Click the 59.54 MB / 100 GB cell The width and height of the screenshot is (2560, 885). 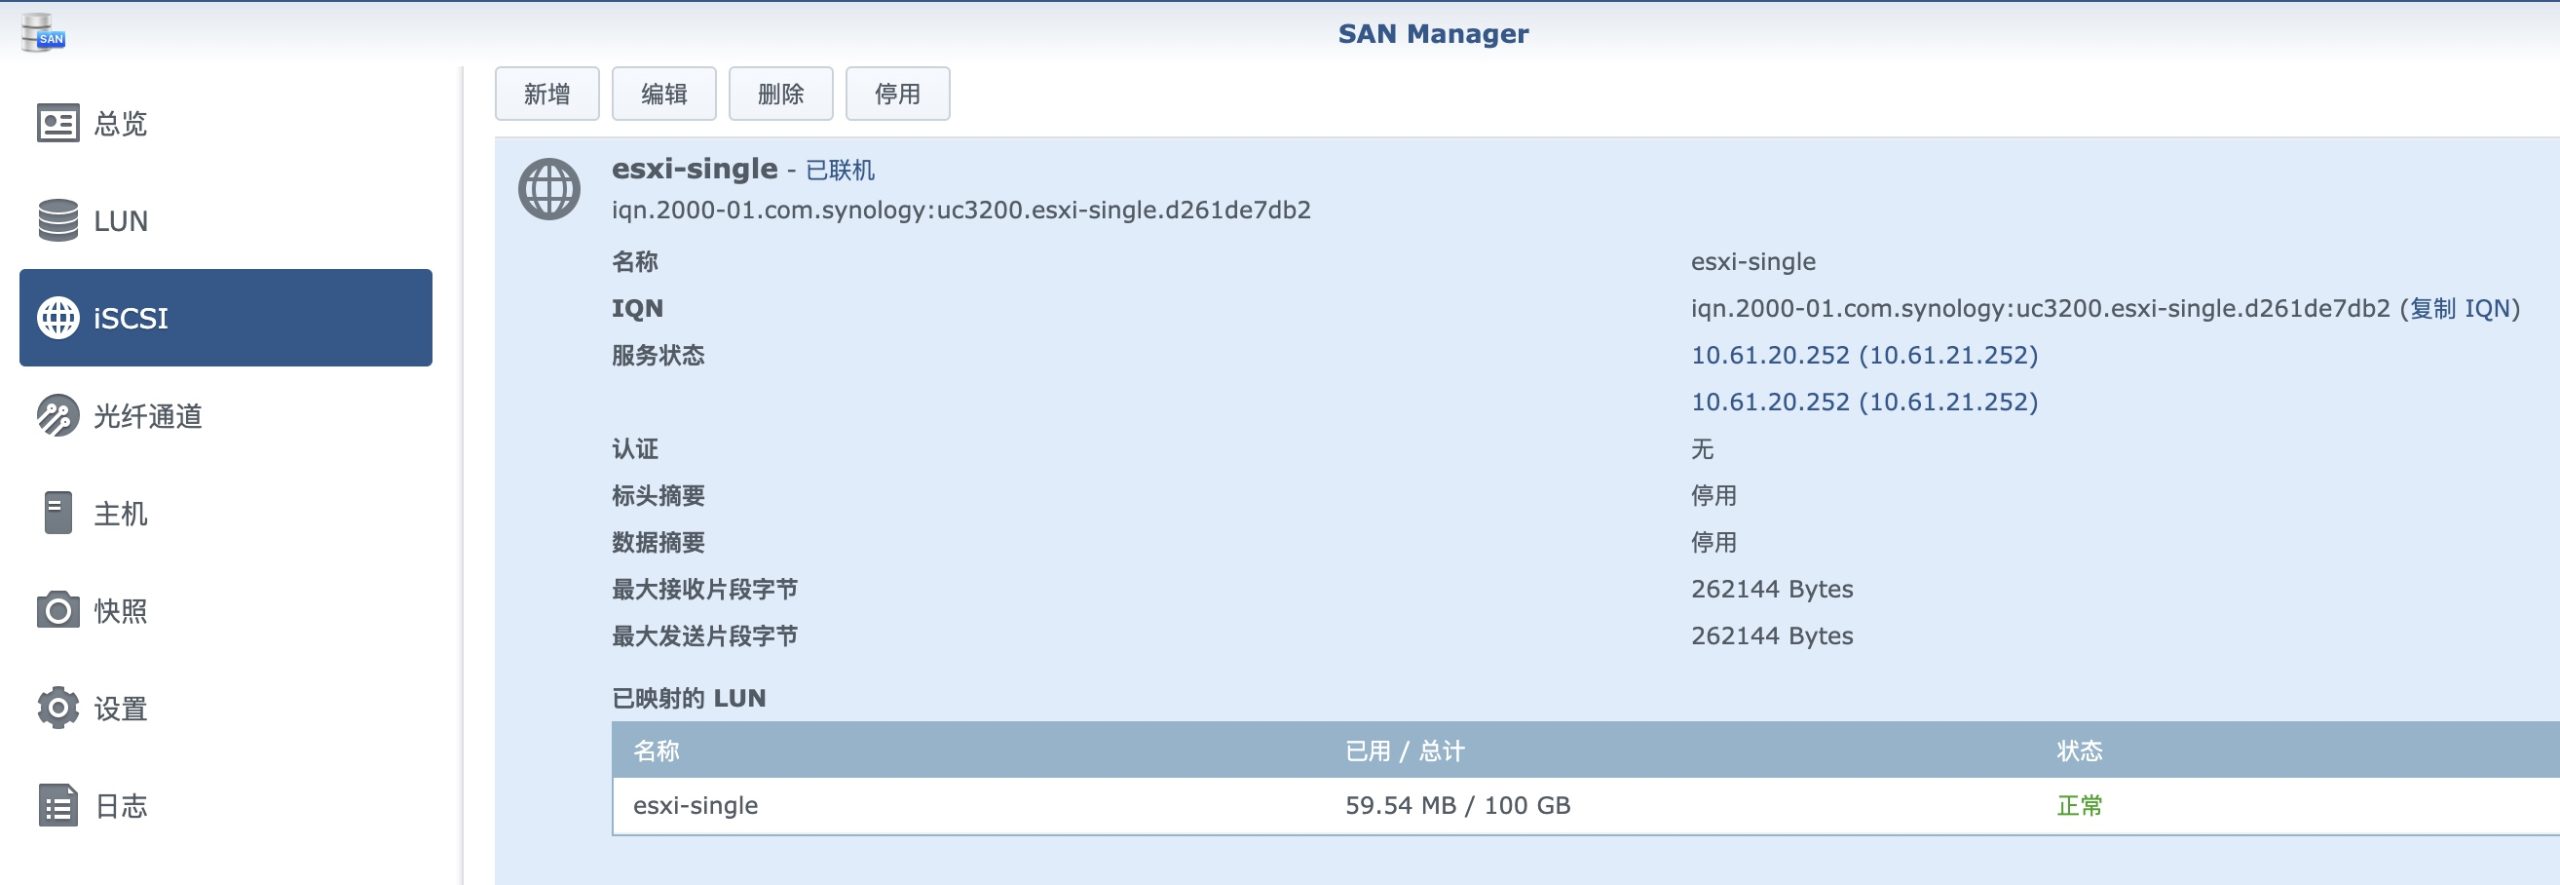click(1457, 806)
